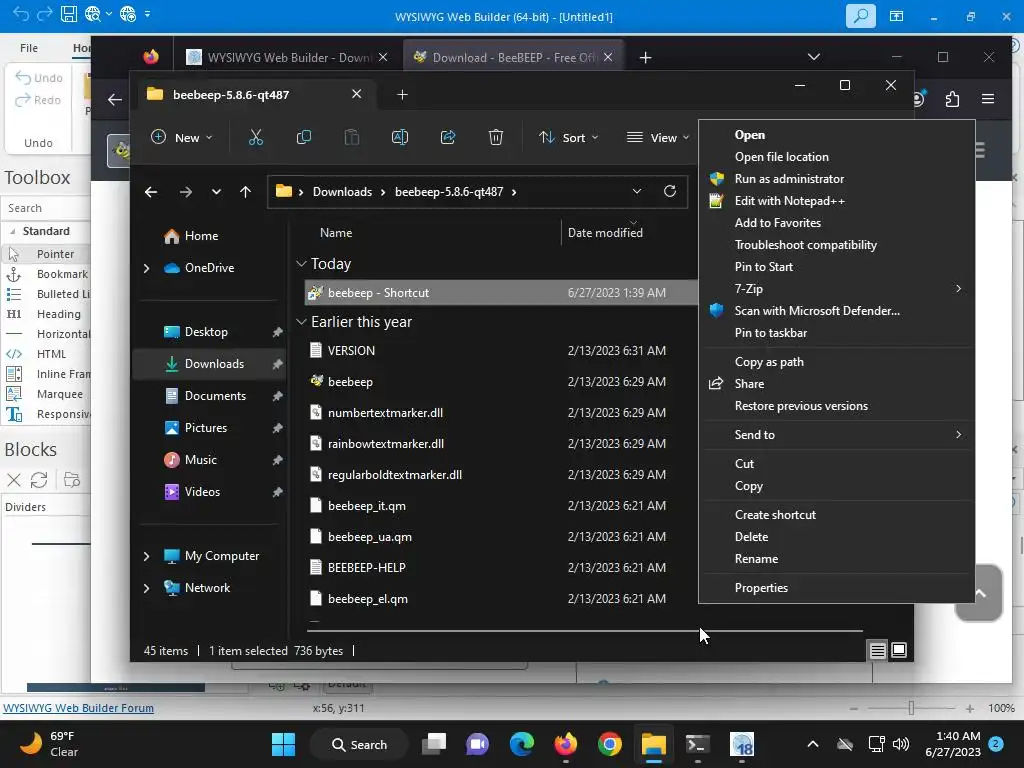Open WYSIWYG Web Builder Forum link
This screenshot has width=1024, height=768.
pos(78,708)
